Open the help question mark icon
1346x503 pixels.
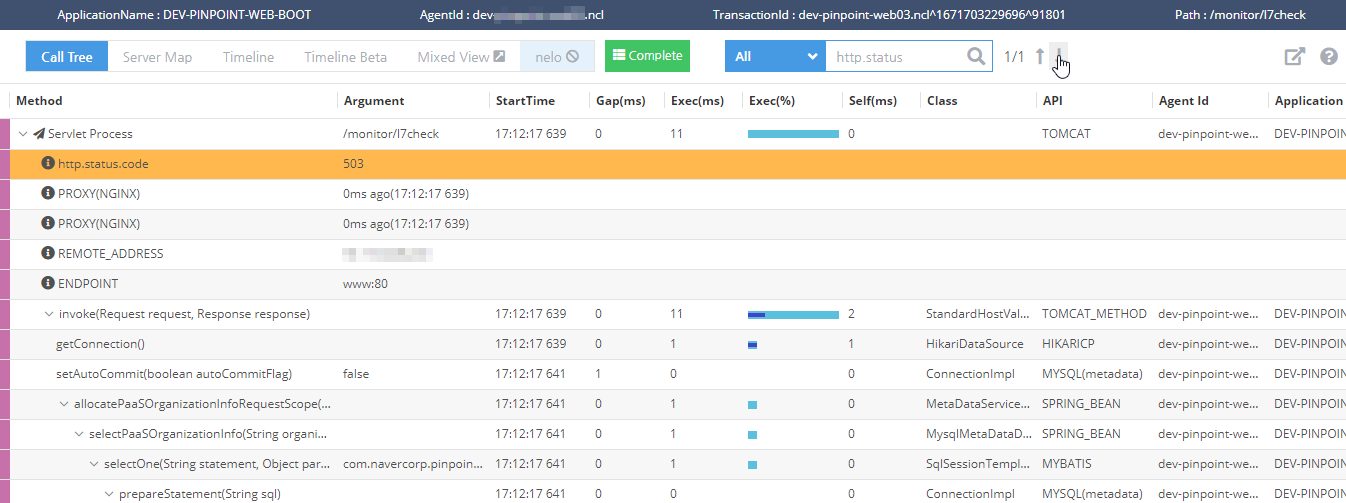1329,57
